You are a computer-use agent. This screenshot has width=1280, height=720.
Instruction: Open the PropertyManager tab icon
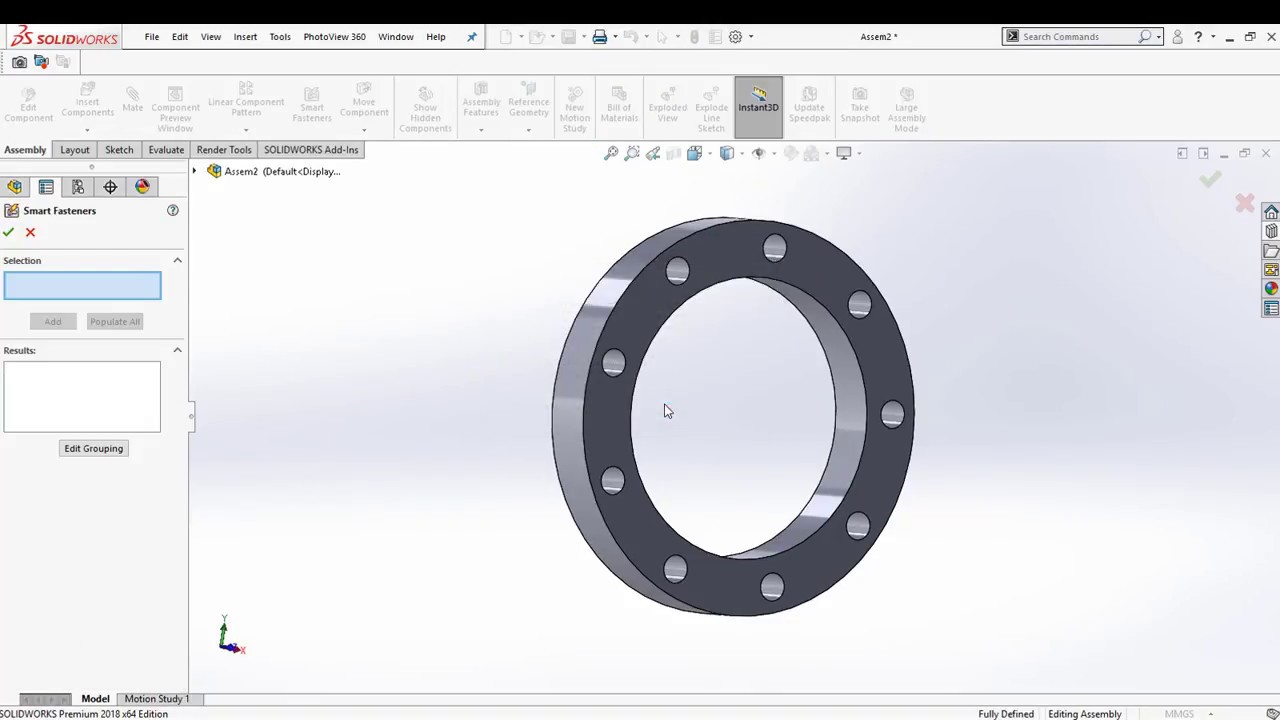tap(46, 187)
